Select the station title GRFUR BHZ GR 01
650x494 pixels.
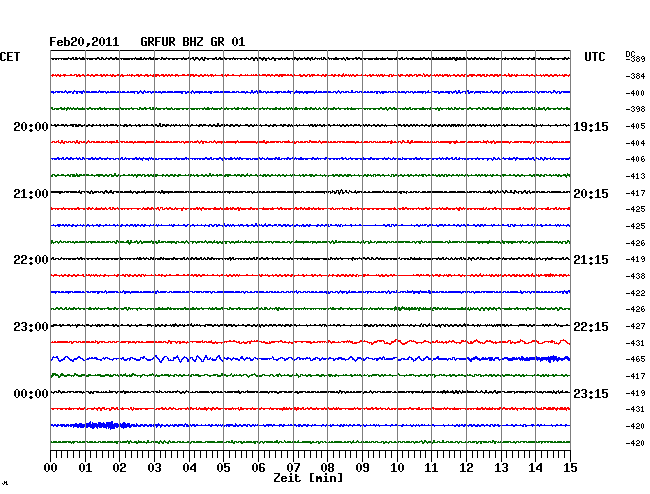point(193,42)
